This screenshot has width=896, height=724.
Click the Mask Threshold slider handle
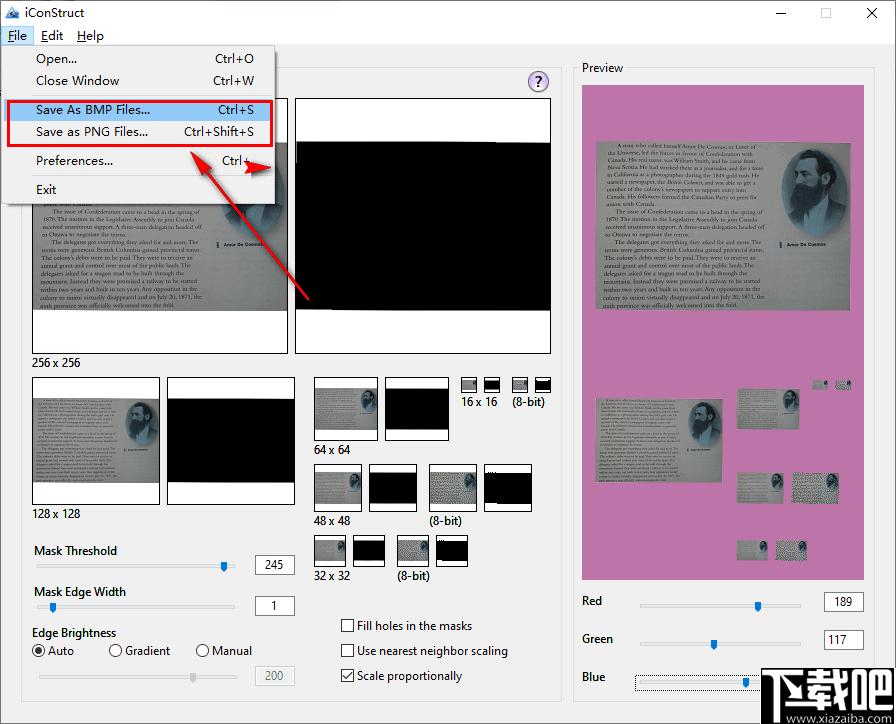224,566
